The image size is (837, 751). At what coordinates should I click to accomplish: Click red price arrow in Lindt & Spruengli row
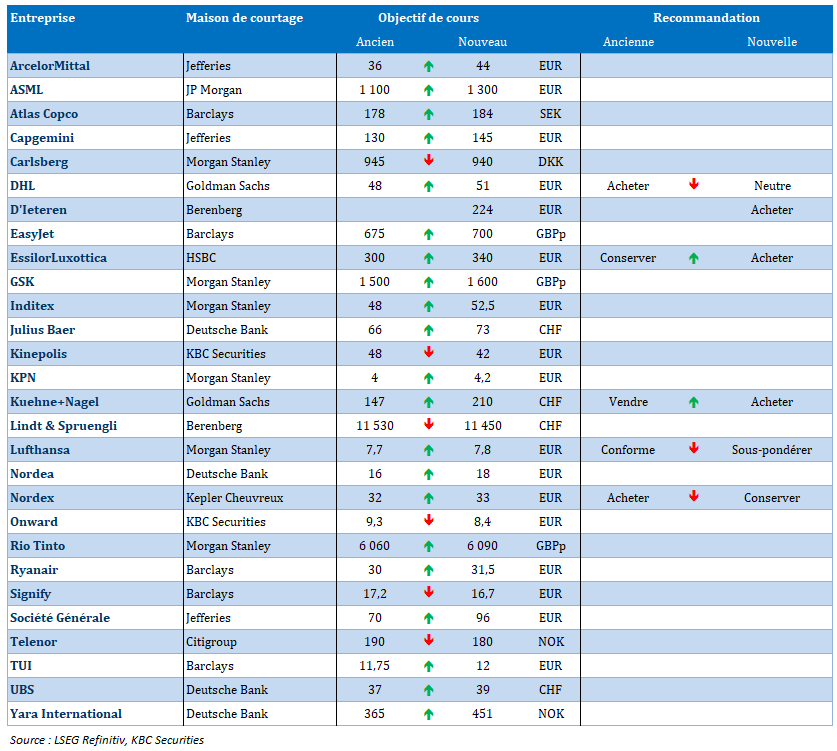428,425
